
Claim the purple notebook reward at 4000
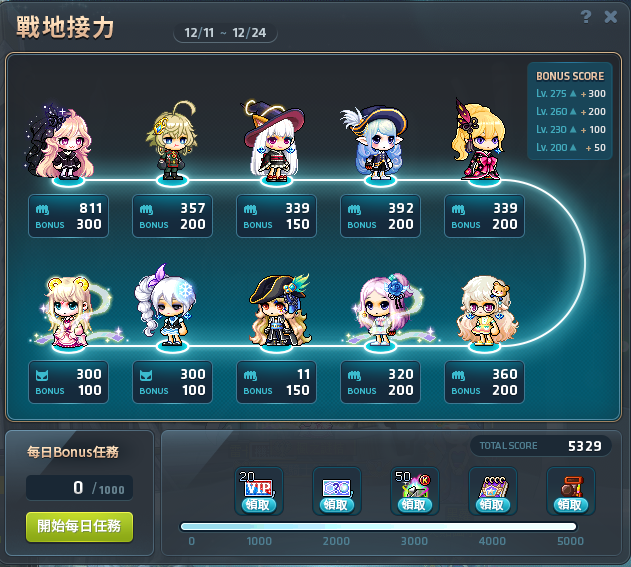click(x=493, y=505)
